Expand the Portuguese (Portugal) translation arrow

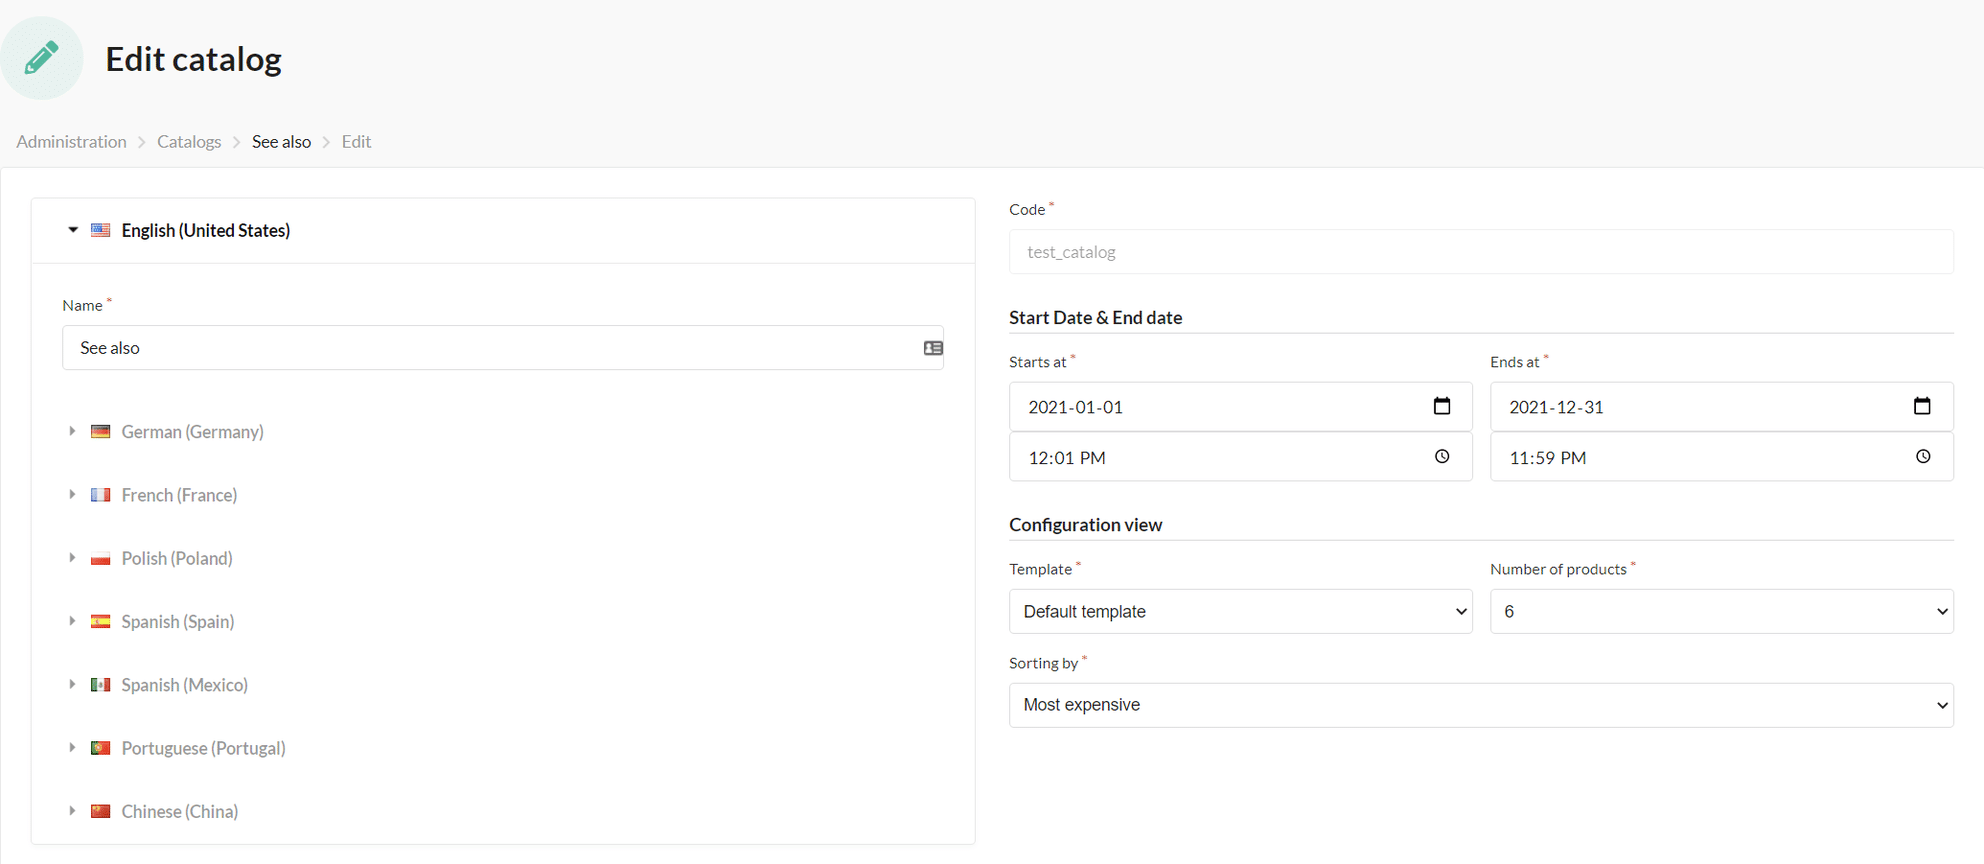pyautogui.click(x=72, y=747)
